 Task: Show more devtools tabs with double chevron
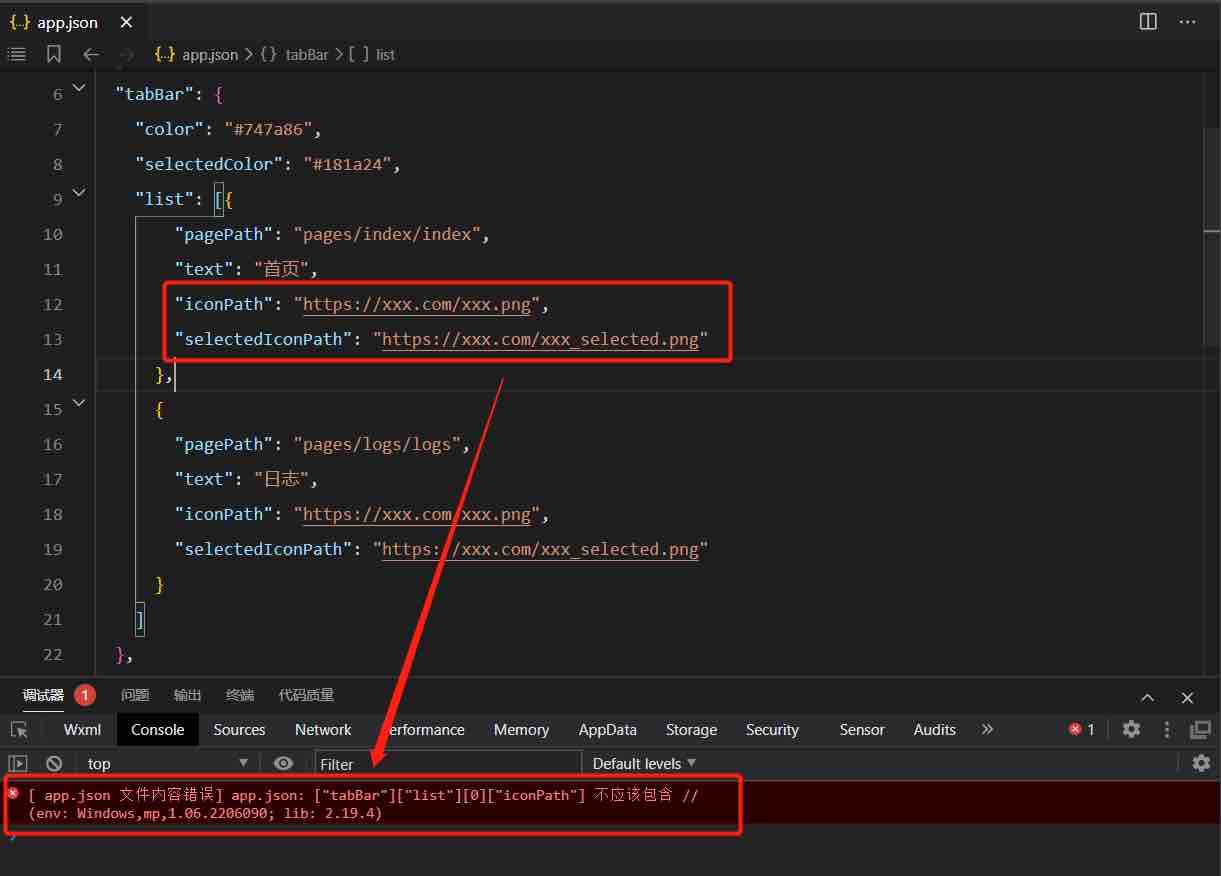[987, 729]
